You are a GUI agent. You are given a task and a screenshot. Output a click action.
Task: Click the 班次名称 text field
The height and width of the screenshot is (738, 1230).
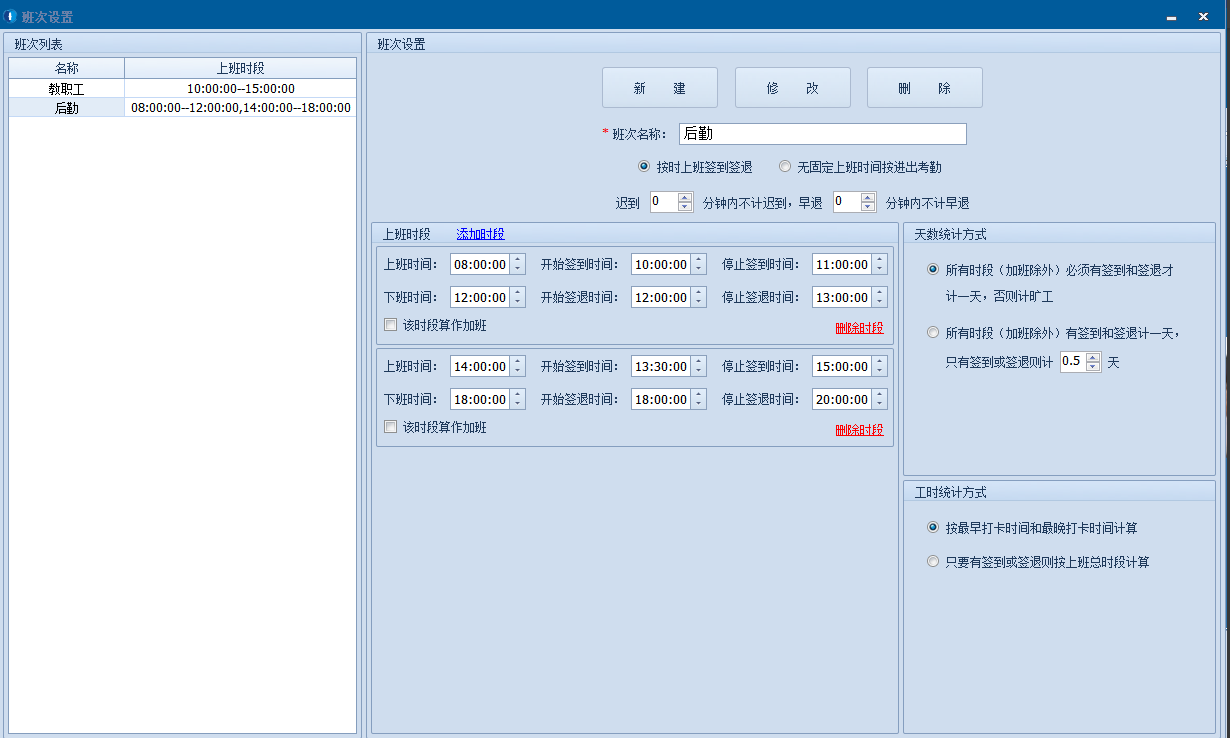pos(822,134)
